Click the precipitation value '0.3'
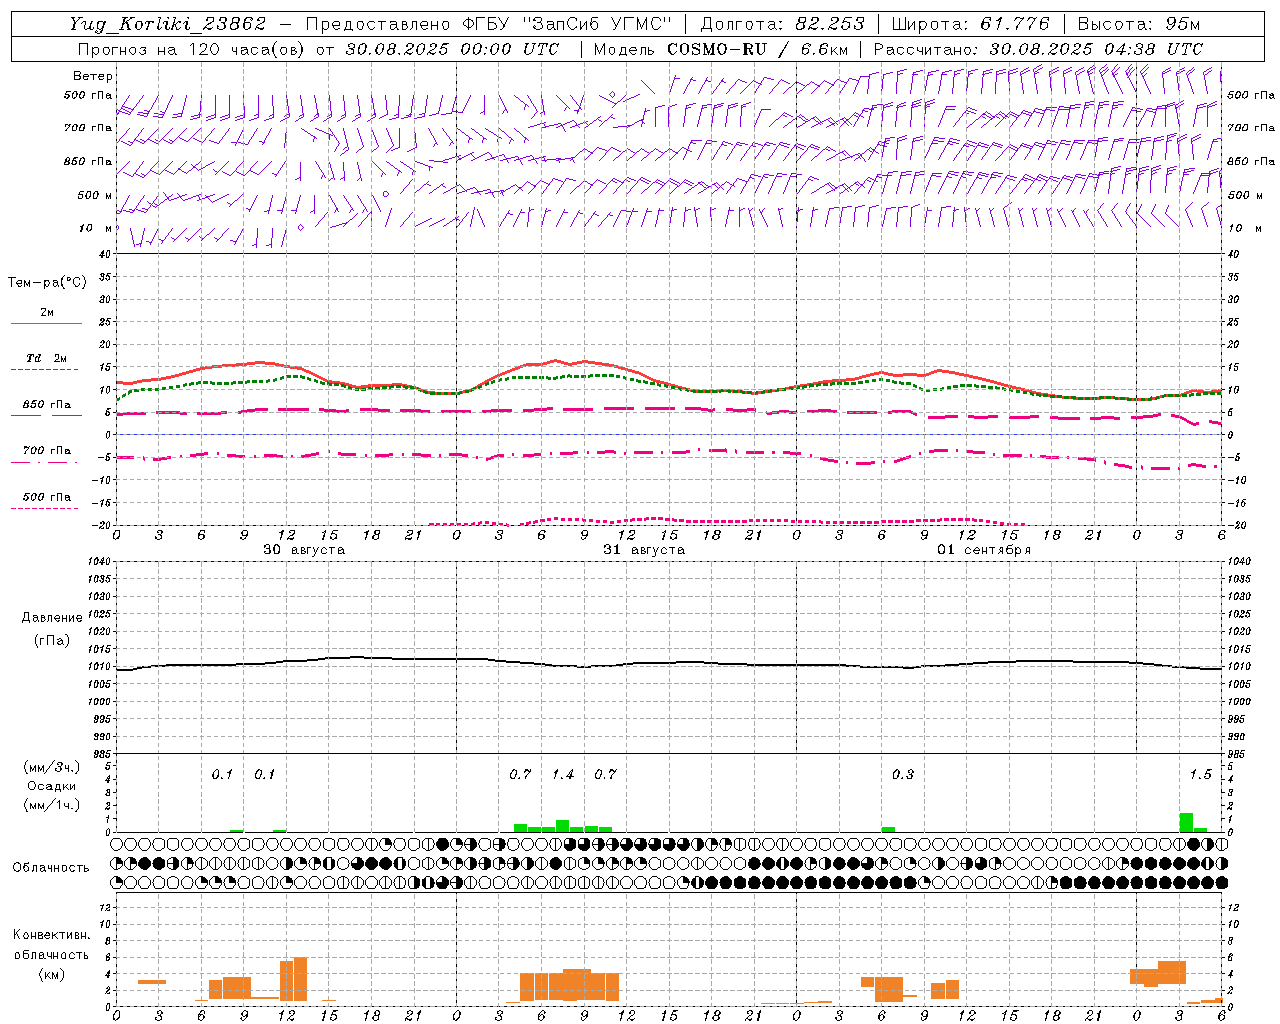This screenshot has height=1024, width=1280. [x=903, y=774]
